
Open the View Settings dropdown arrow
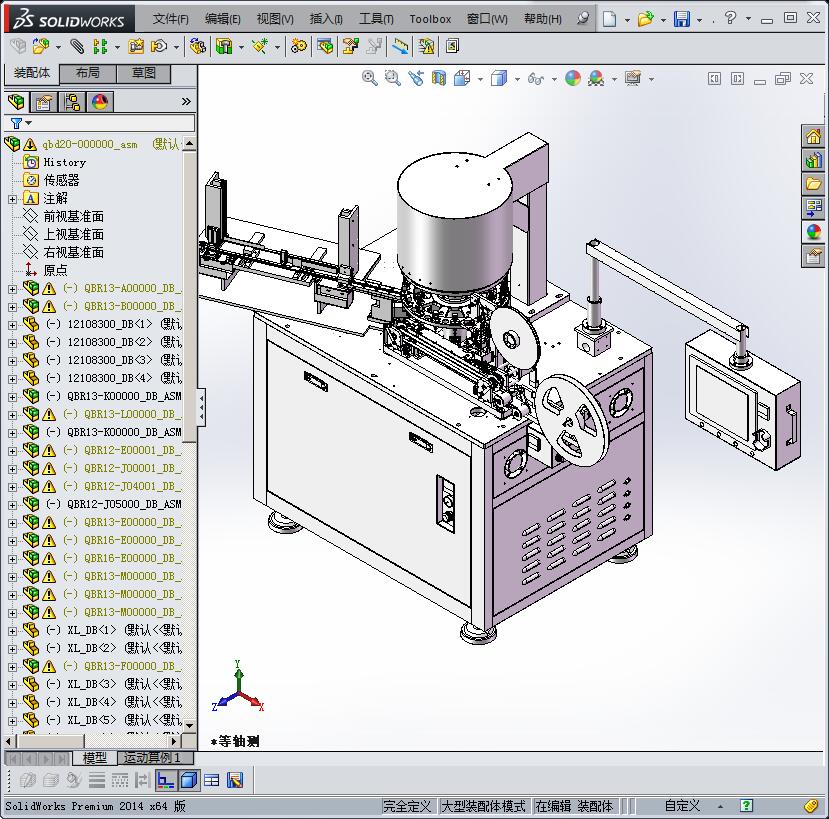(x=651, y=79)
